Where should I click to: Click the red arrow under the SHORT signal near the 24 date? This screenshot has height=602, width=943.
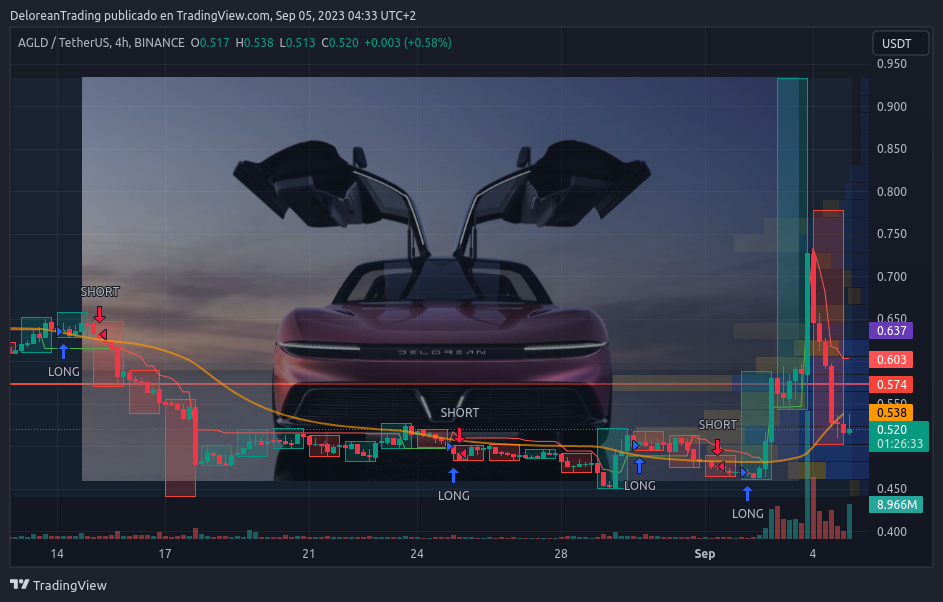pos(459,435)
